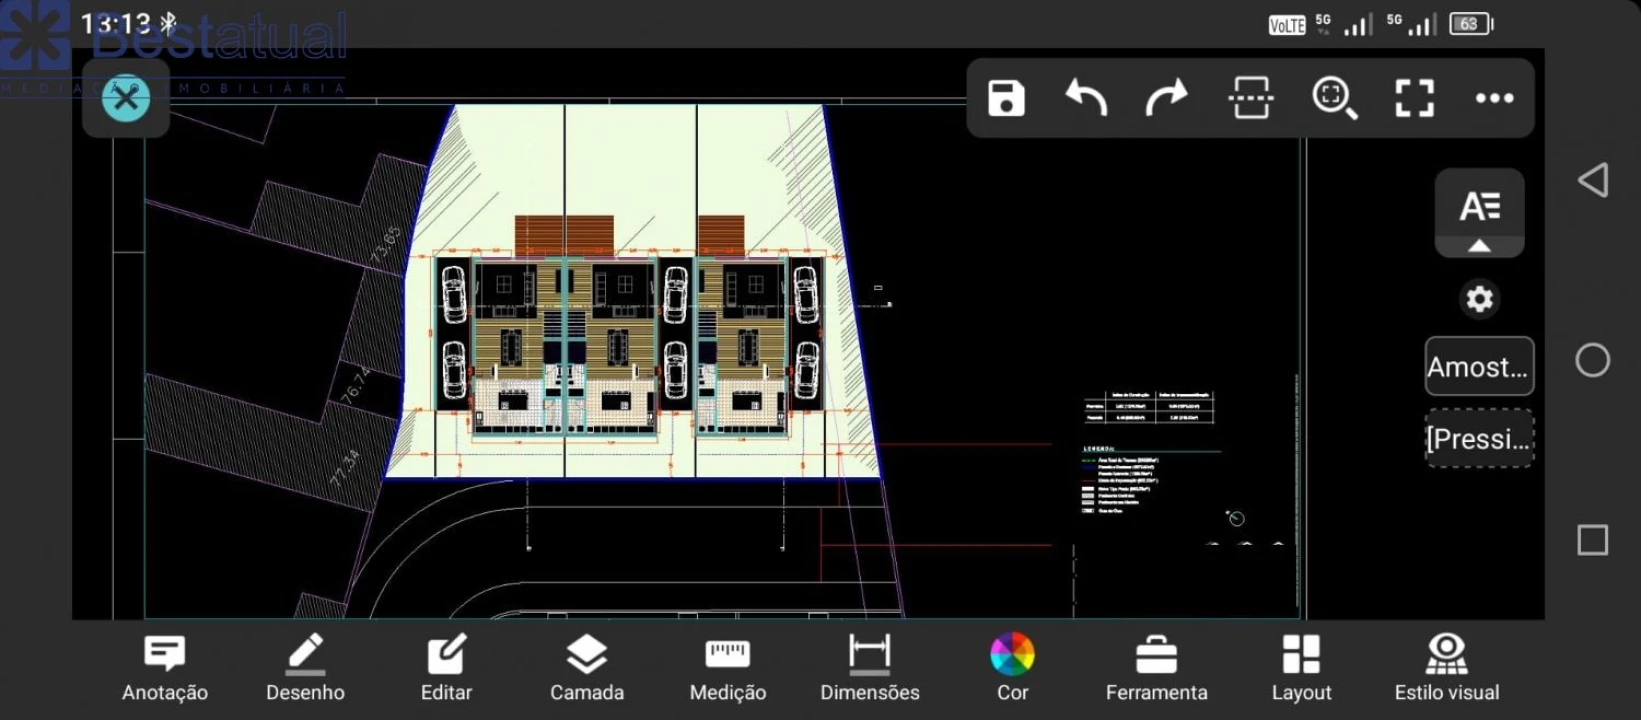The width and height of the screenshot is (1641, 720).
Task: Open the Camada layers panel
Action: (x=587, y=668)
